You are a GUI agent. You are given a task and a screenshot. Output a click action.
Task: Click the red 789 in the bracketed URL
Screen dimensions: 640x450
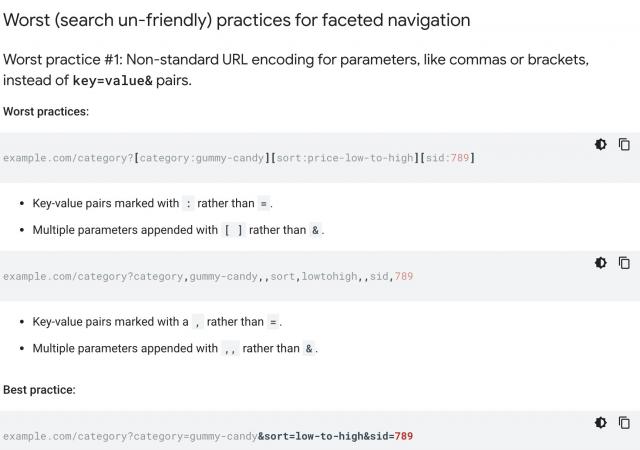(459, 158)
